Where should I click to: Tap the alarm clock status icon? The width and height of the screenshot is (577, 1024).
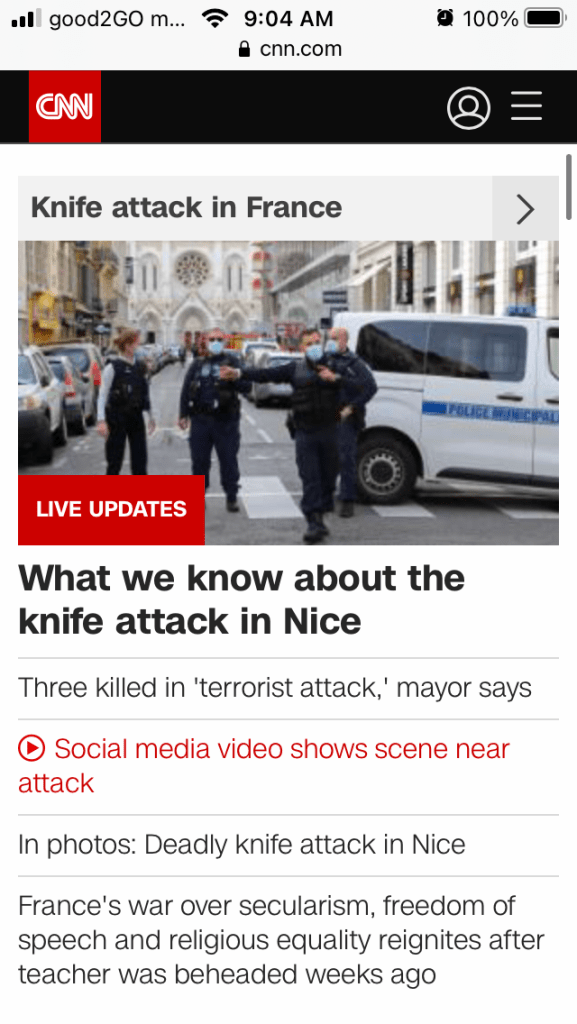click(x=444, y=18)
